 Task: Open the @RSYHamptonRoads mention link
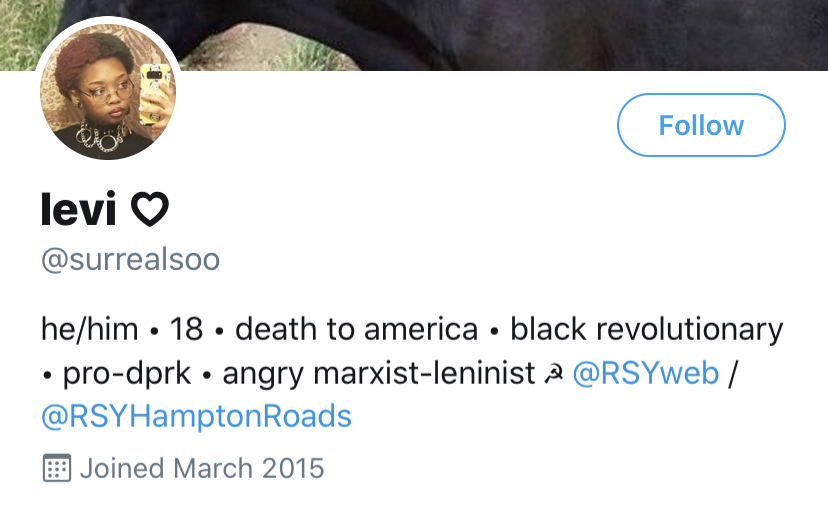196,416
